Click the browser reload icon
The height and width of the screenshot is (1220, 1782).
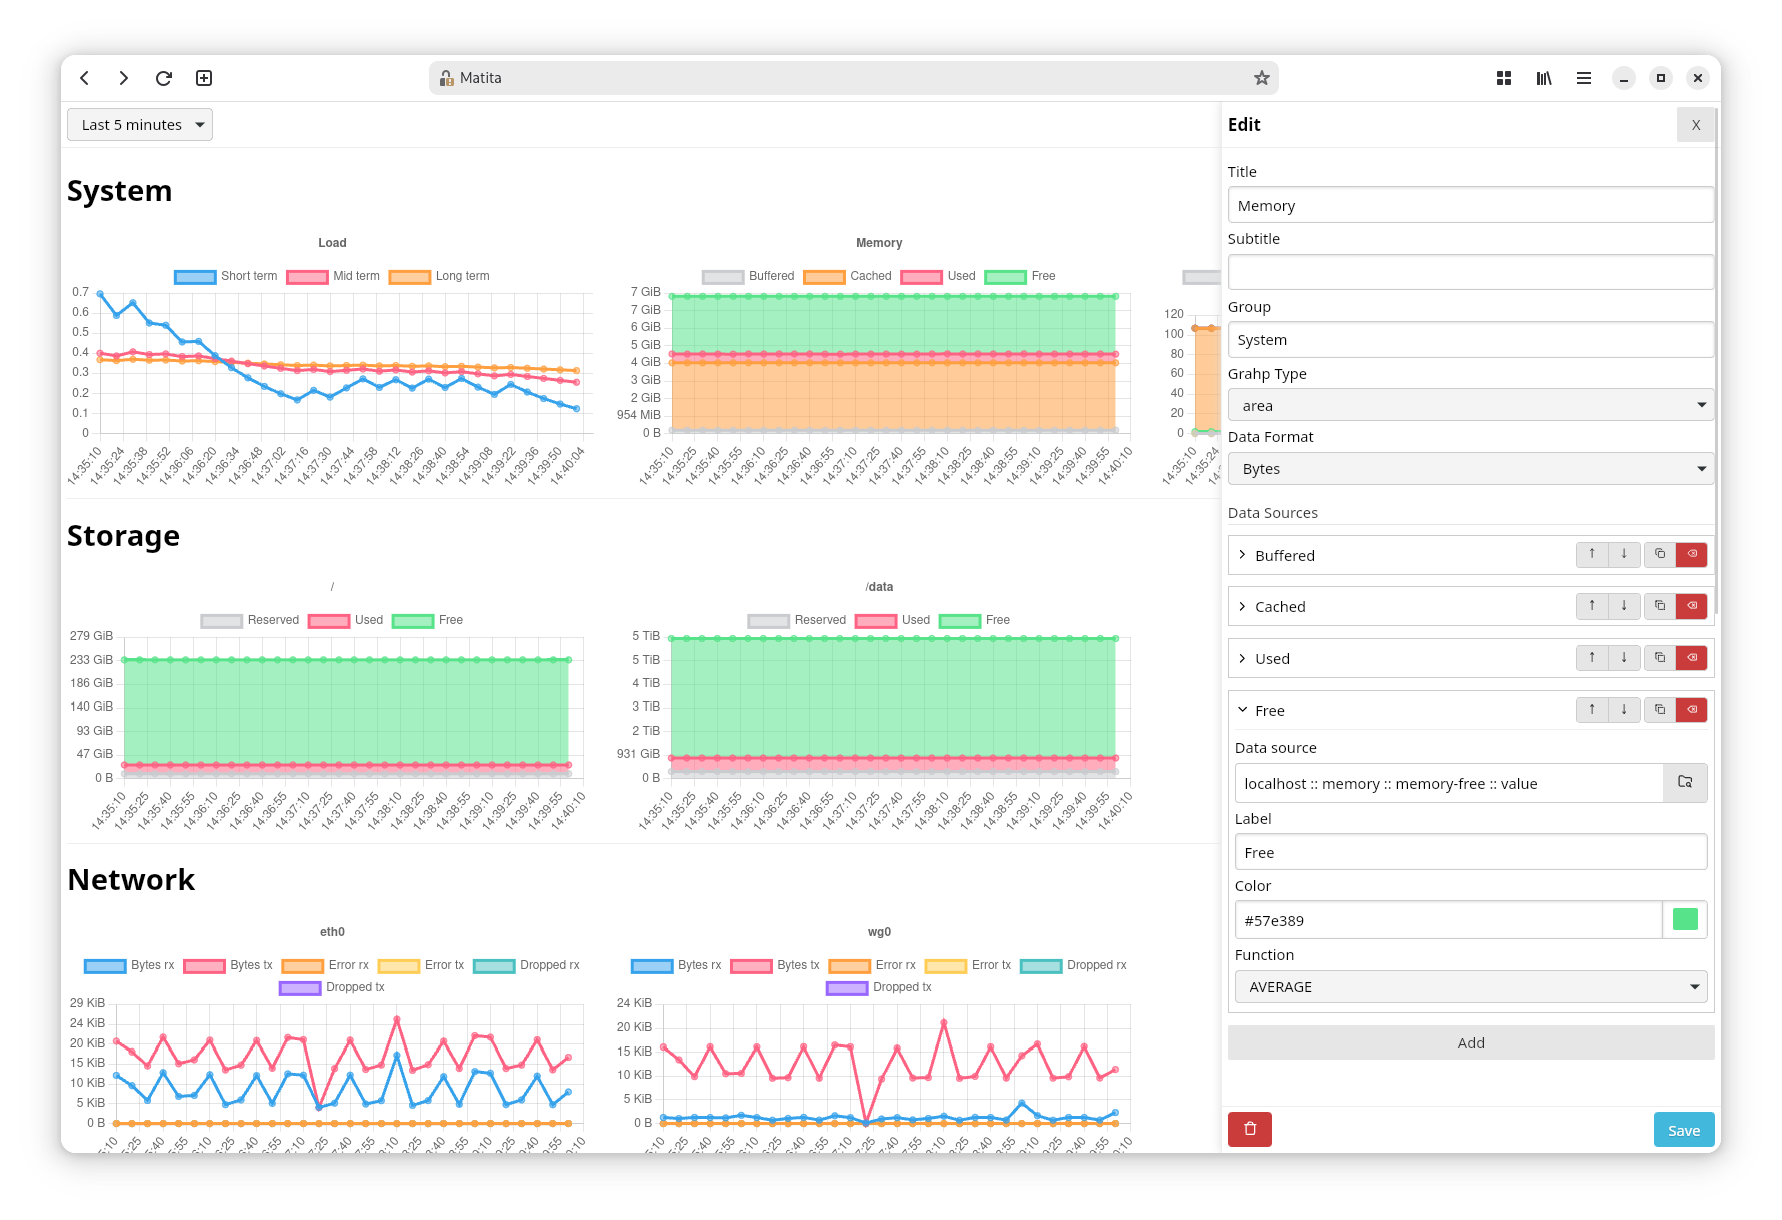click(164, 78)
